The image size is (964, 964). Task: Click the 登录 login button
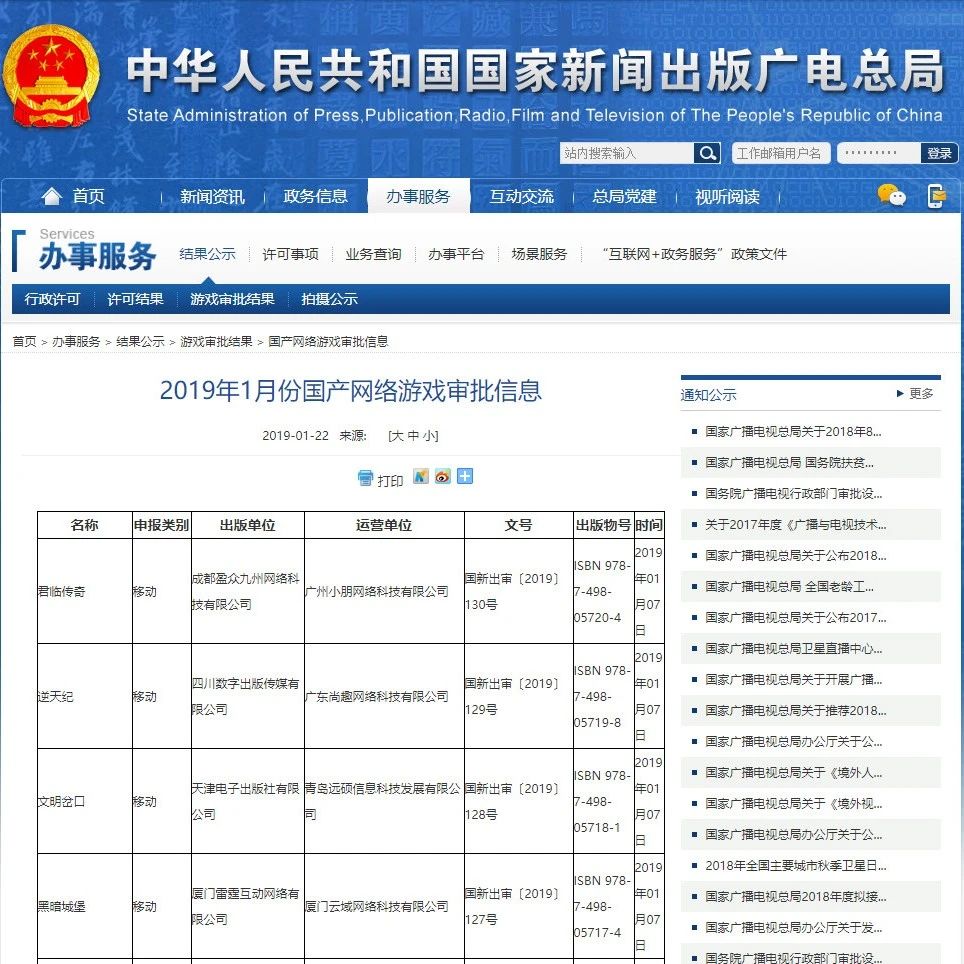coord(939,152)
